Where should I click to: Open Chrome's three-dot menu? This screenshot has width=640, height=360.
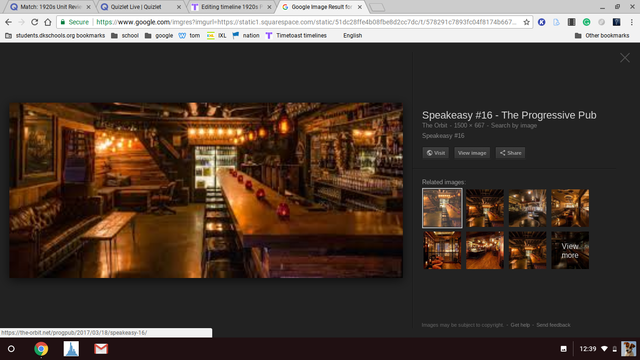(631, 22)
